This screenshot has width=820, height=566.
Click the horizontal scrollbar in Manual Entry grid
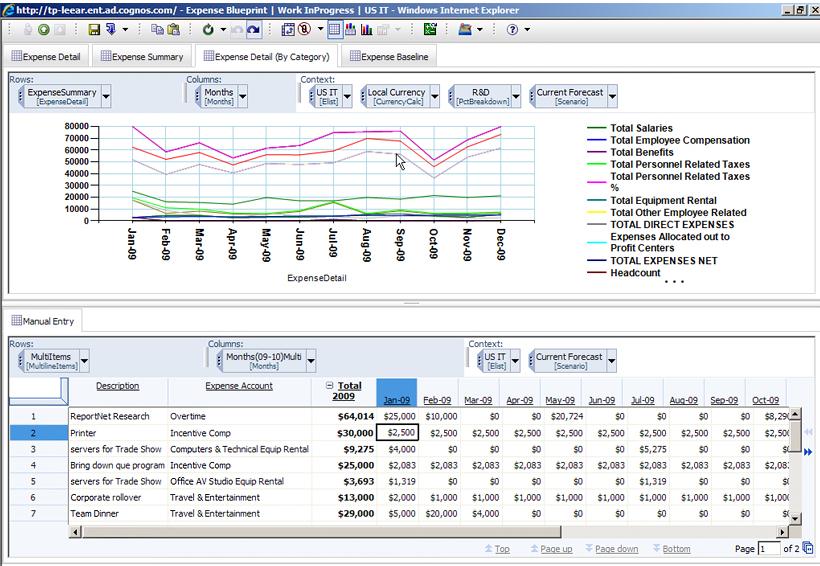tap(322, 532)
